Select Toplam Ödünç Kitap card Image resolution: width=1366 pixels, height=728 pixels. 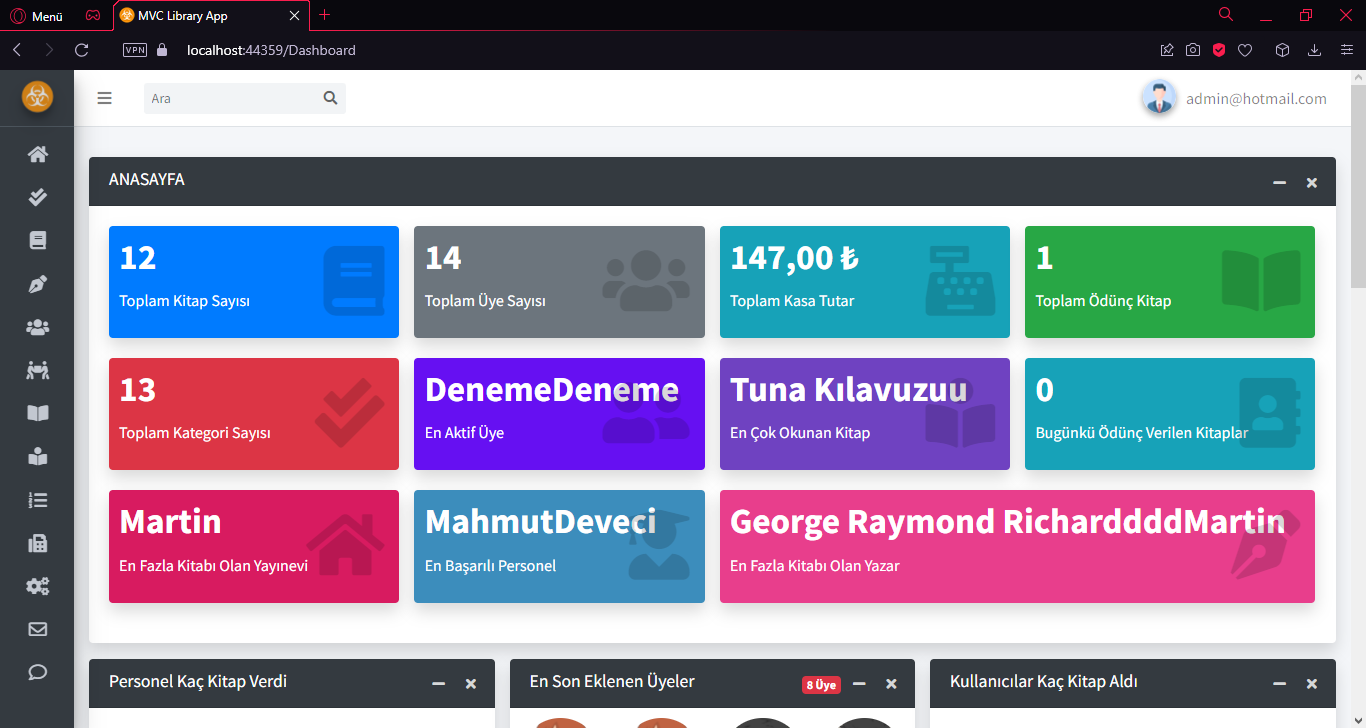[x=1170, y=282]
